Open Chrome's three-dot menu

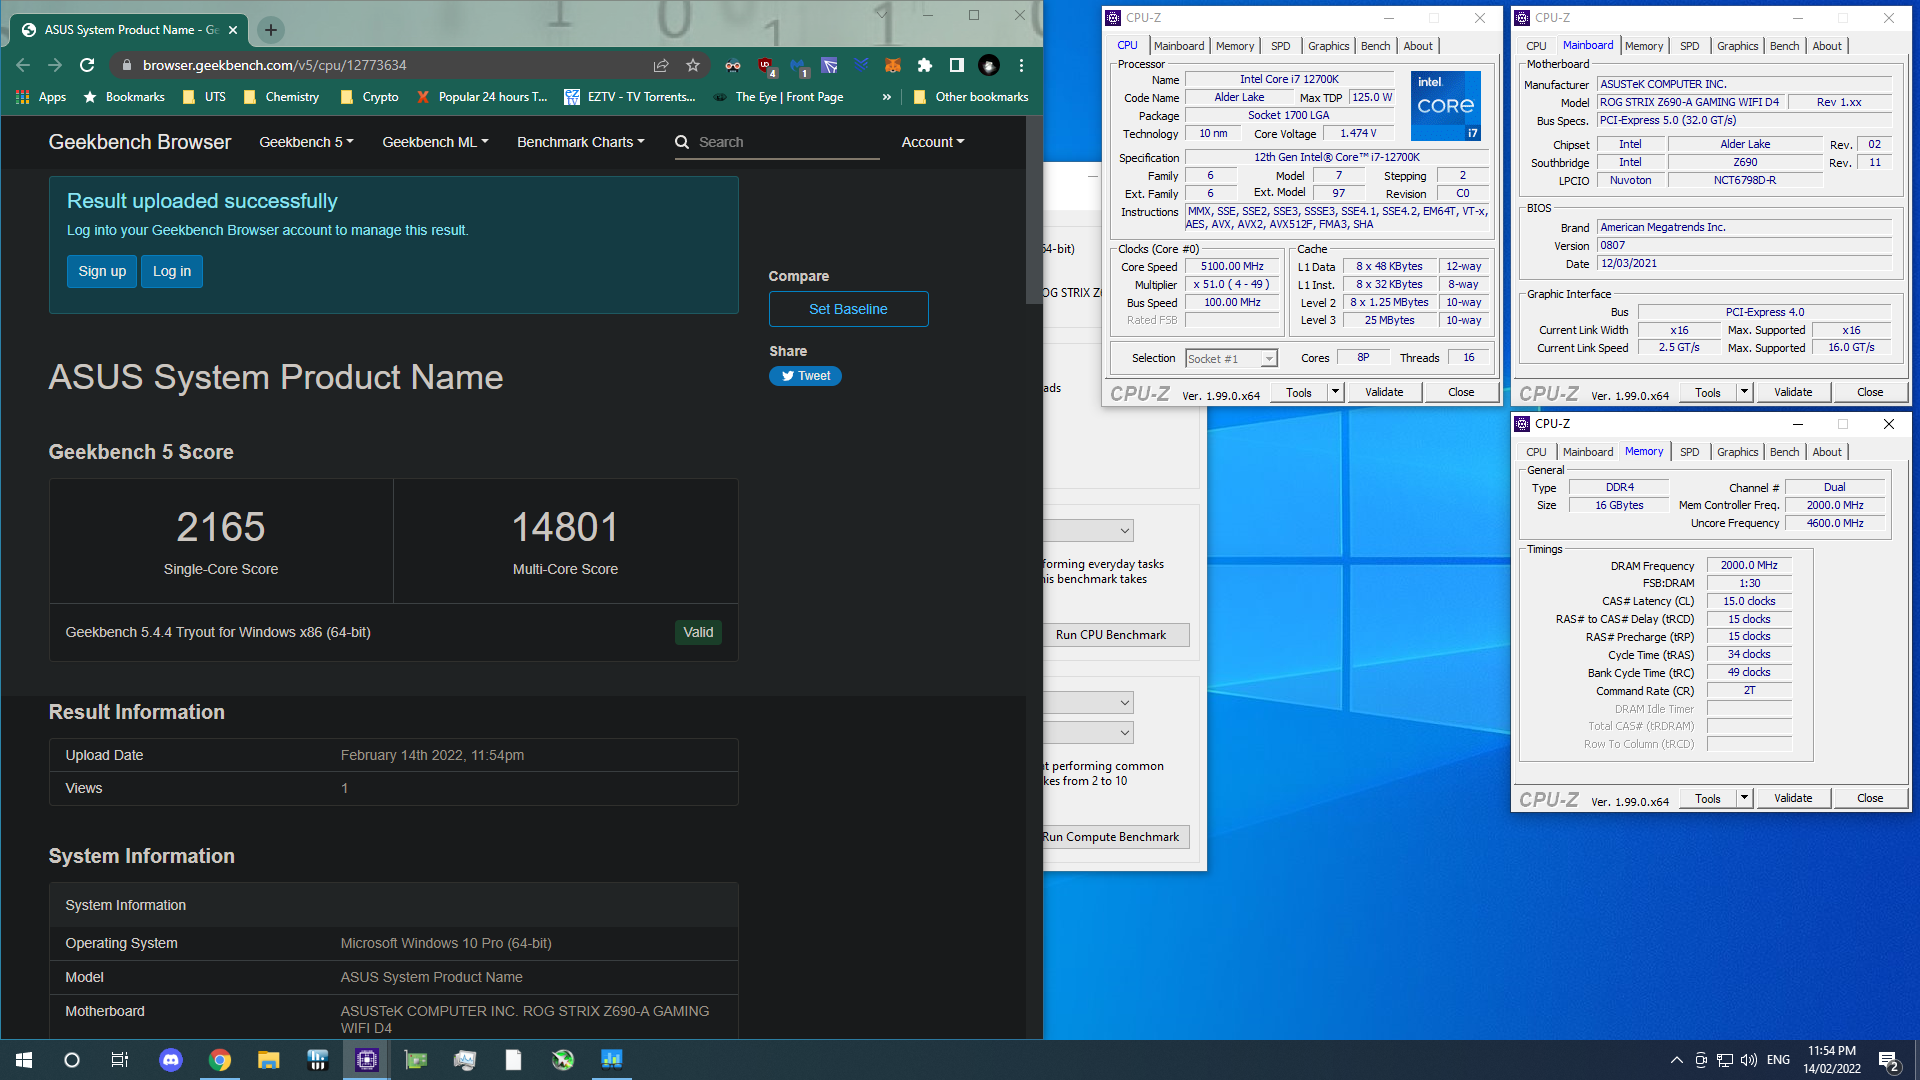[x=1021, y=65]
